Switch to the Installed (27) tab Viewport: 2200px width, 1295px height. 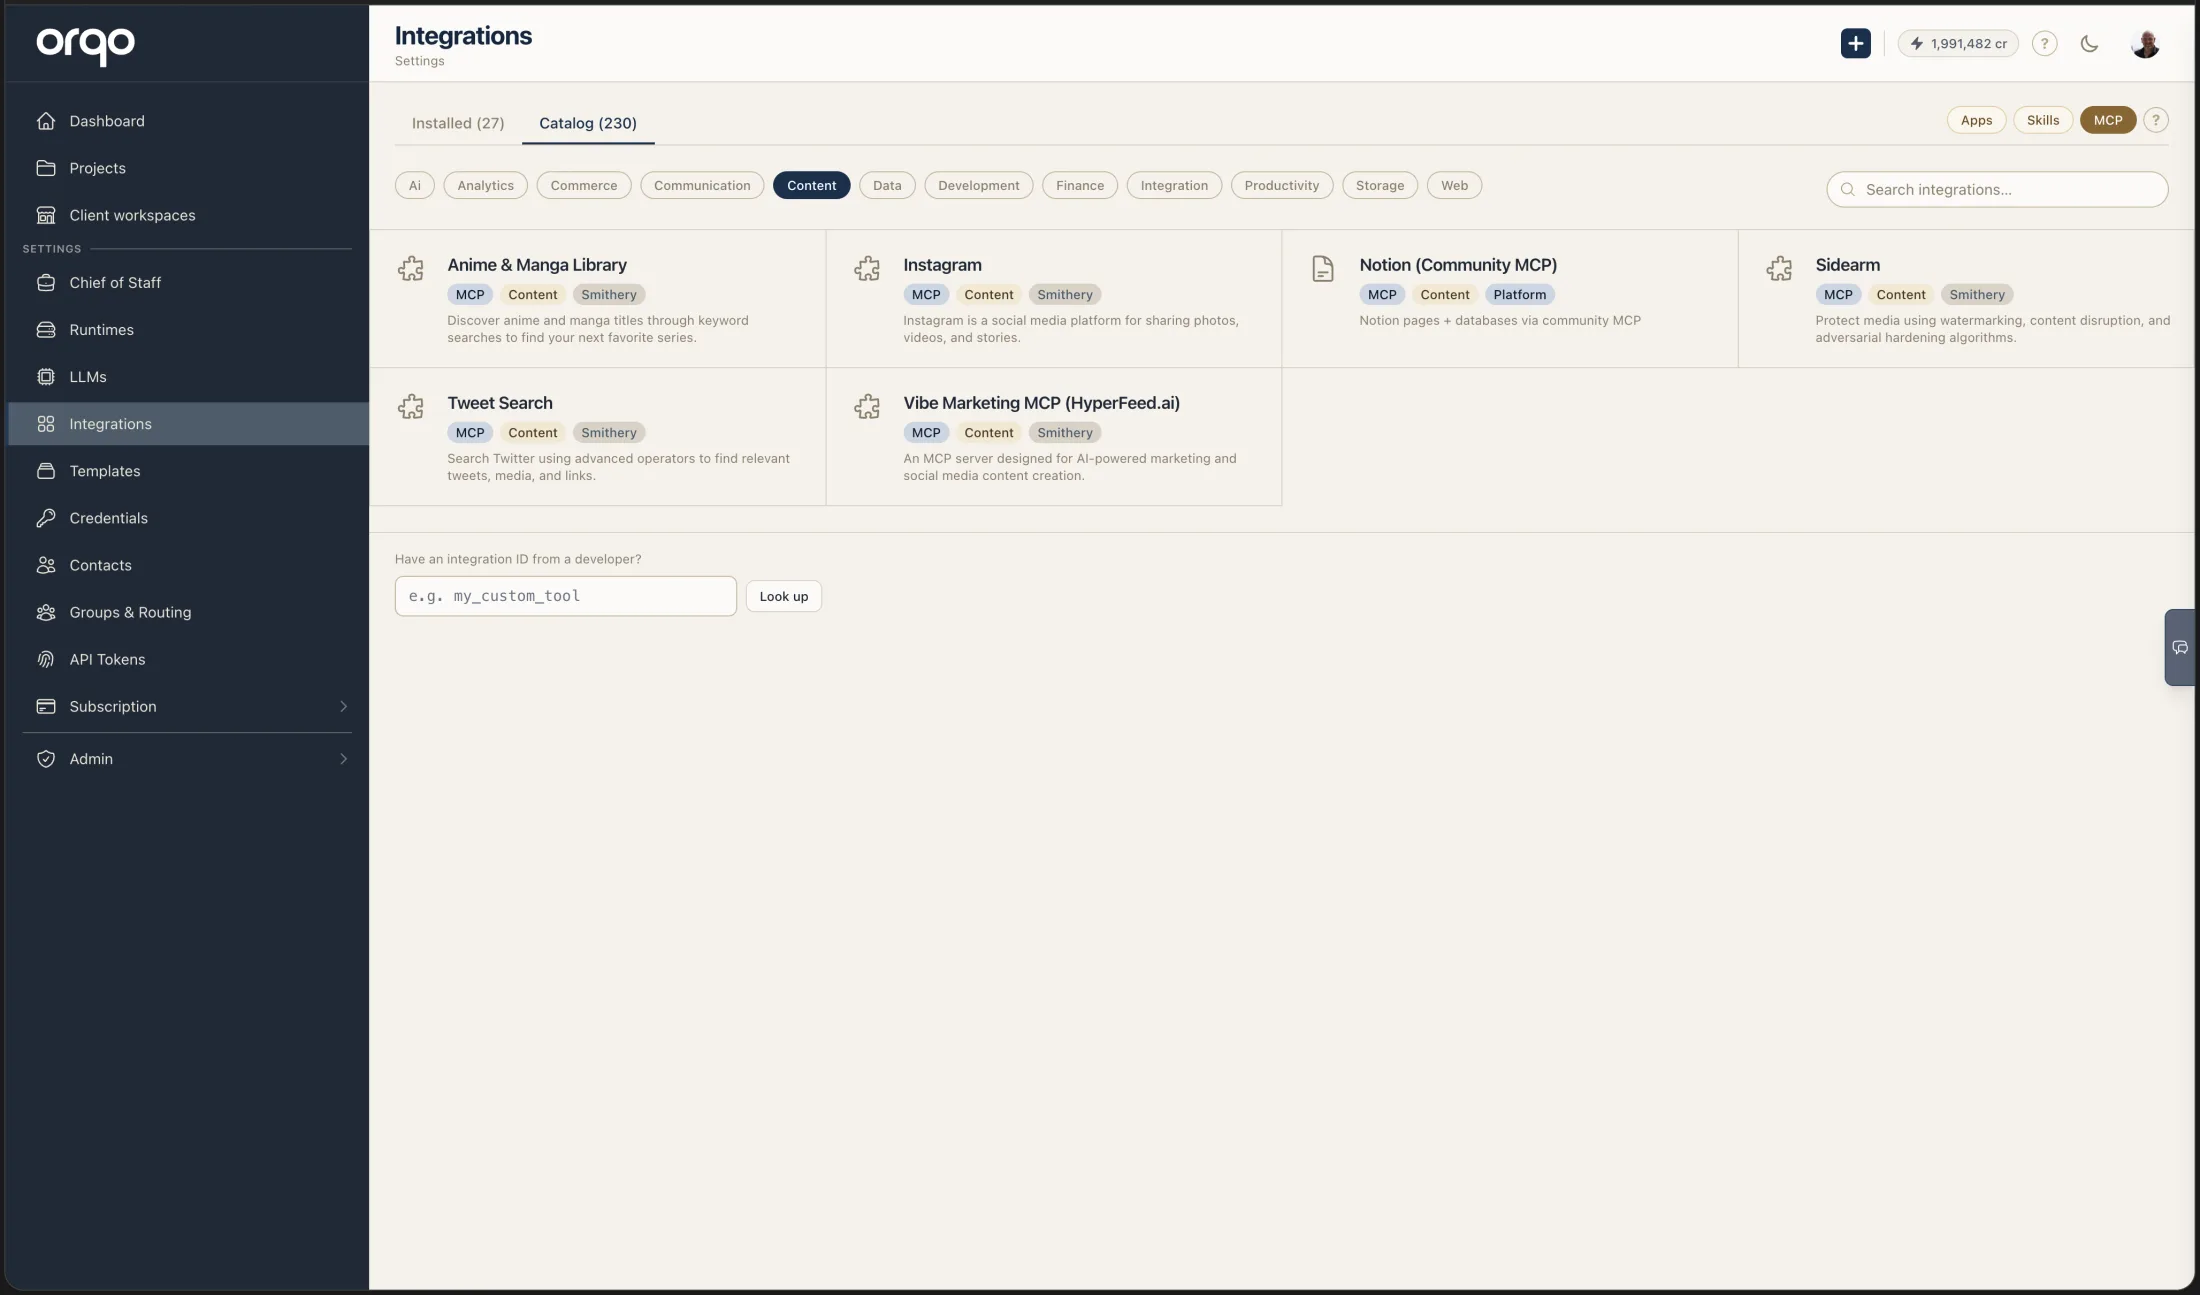[x=458, y=123]
